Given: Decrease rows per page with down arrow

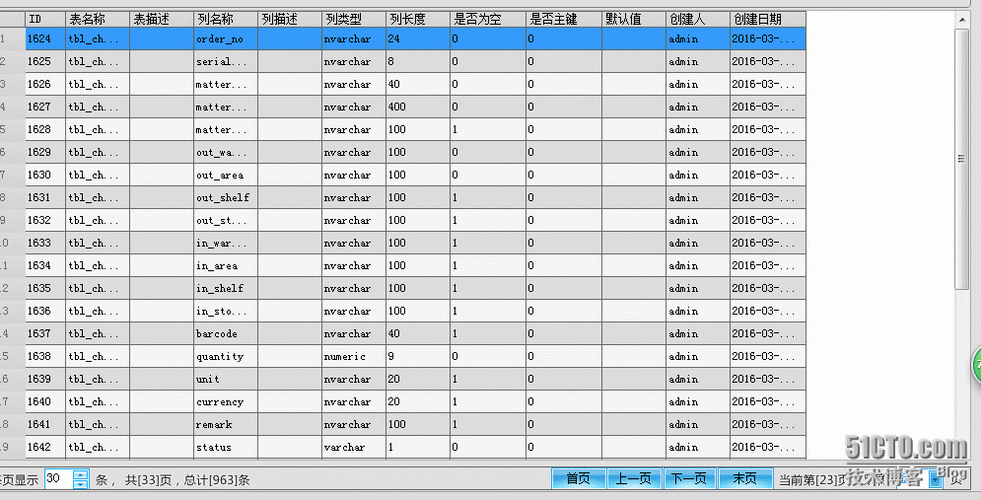Looking at the screenshot, I should 81,484.
